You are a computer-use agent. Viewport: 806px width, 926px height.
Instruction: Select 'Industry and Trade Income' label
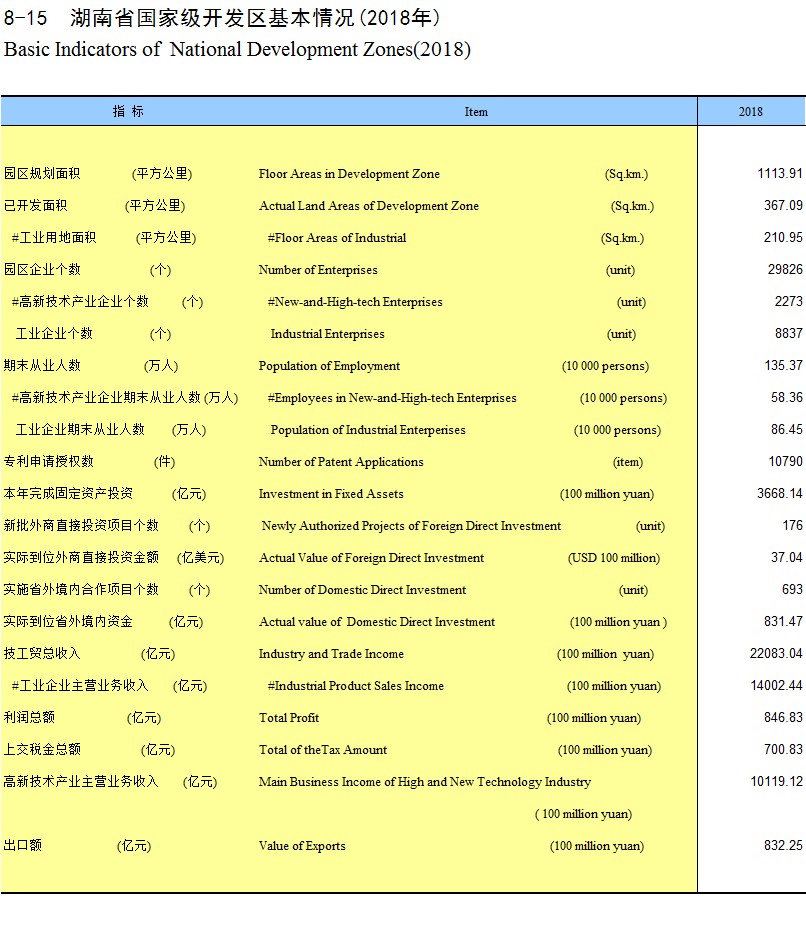click(x=331, y=654)
